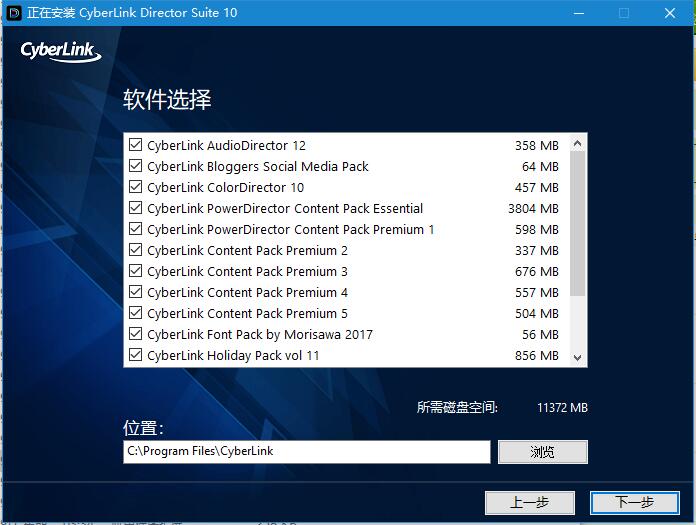Toggle Font Pack by Morisawa 2017 checkbox

coord(135,334)
